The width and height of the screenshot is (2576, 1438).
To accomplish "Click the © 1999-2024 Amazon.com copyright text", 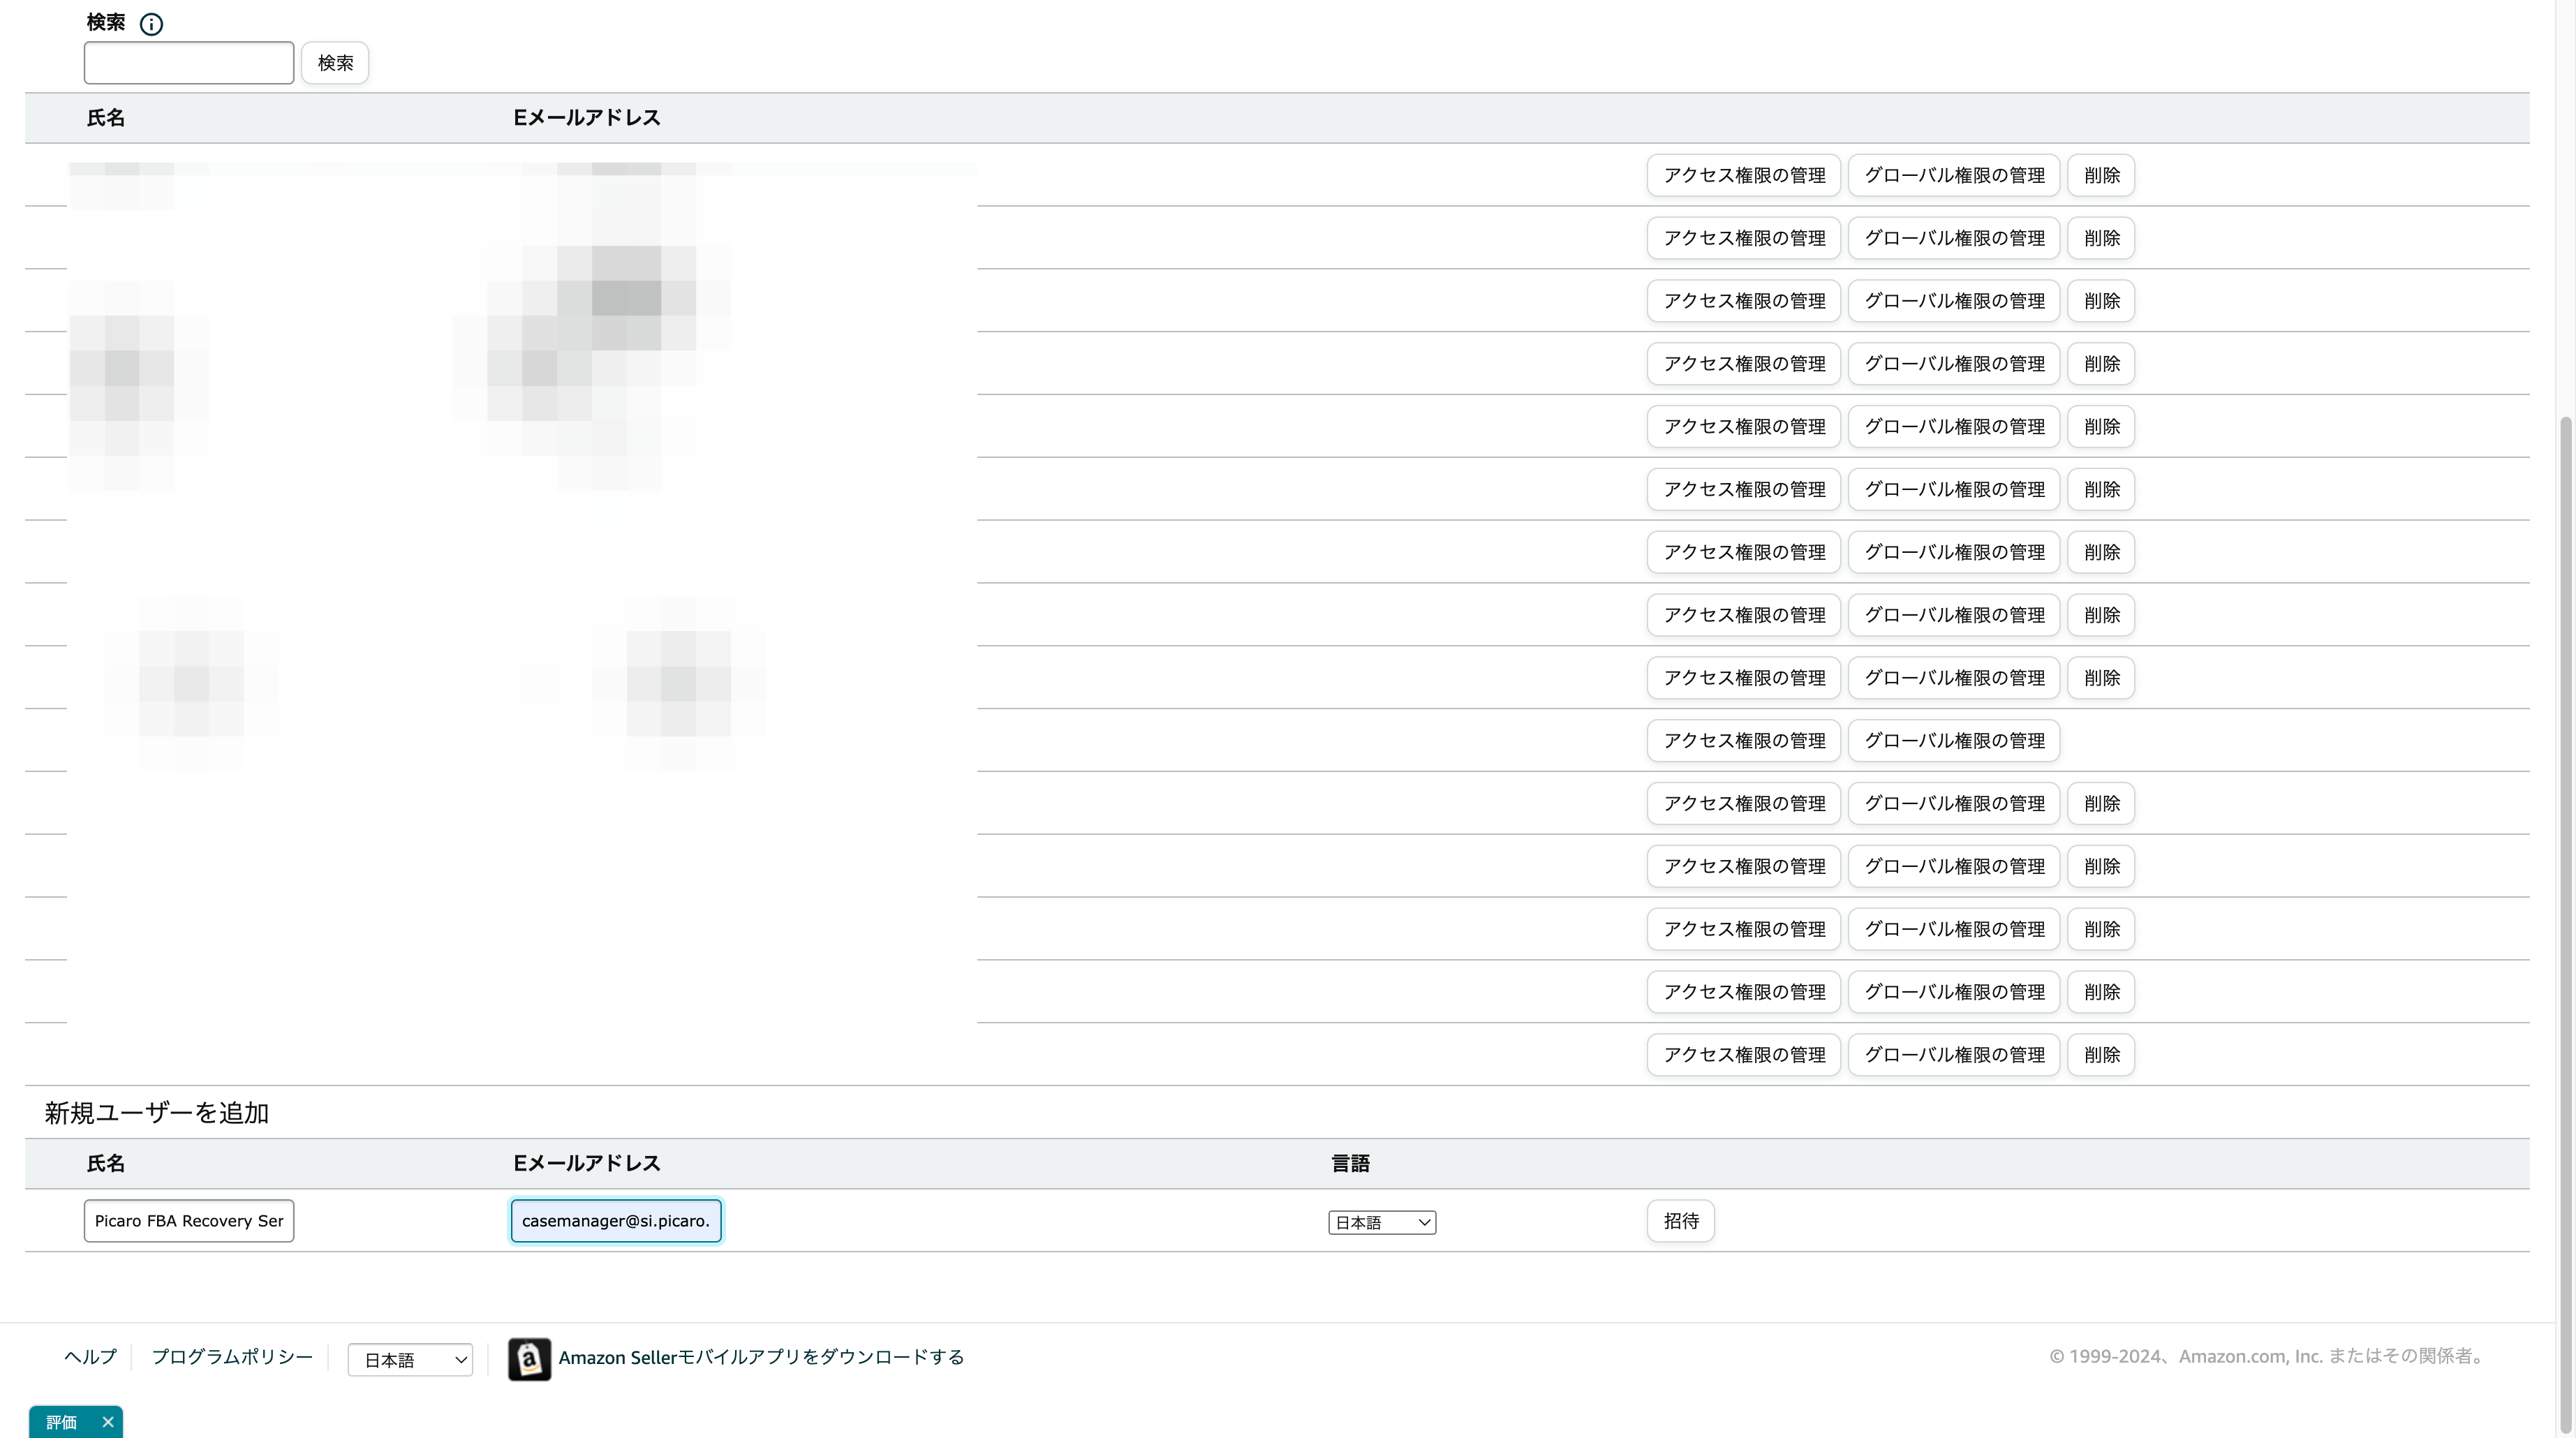I will (x=2267, y=1357).
